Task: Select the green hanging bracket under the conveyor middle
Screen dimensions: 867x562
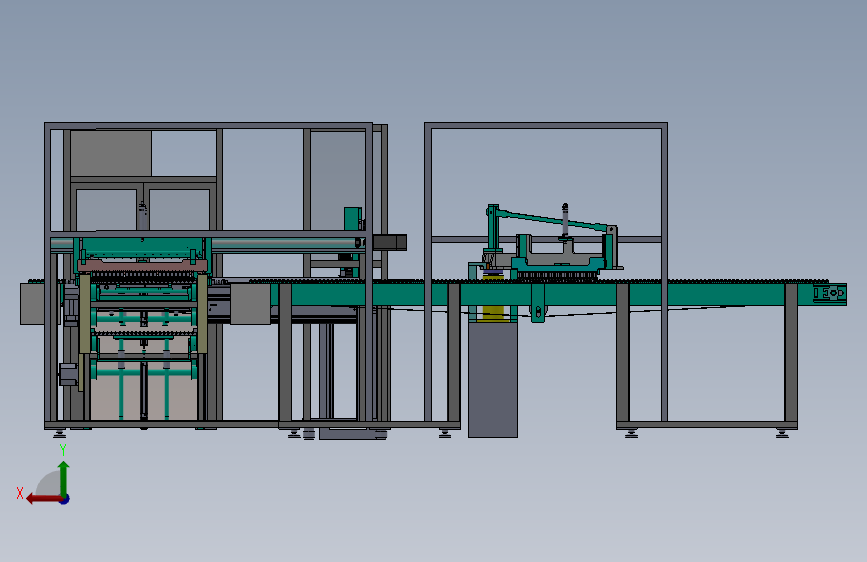Action: 537,303
